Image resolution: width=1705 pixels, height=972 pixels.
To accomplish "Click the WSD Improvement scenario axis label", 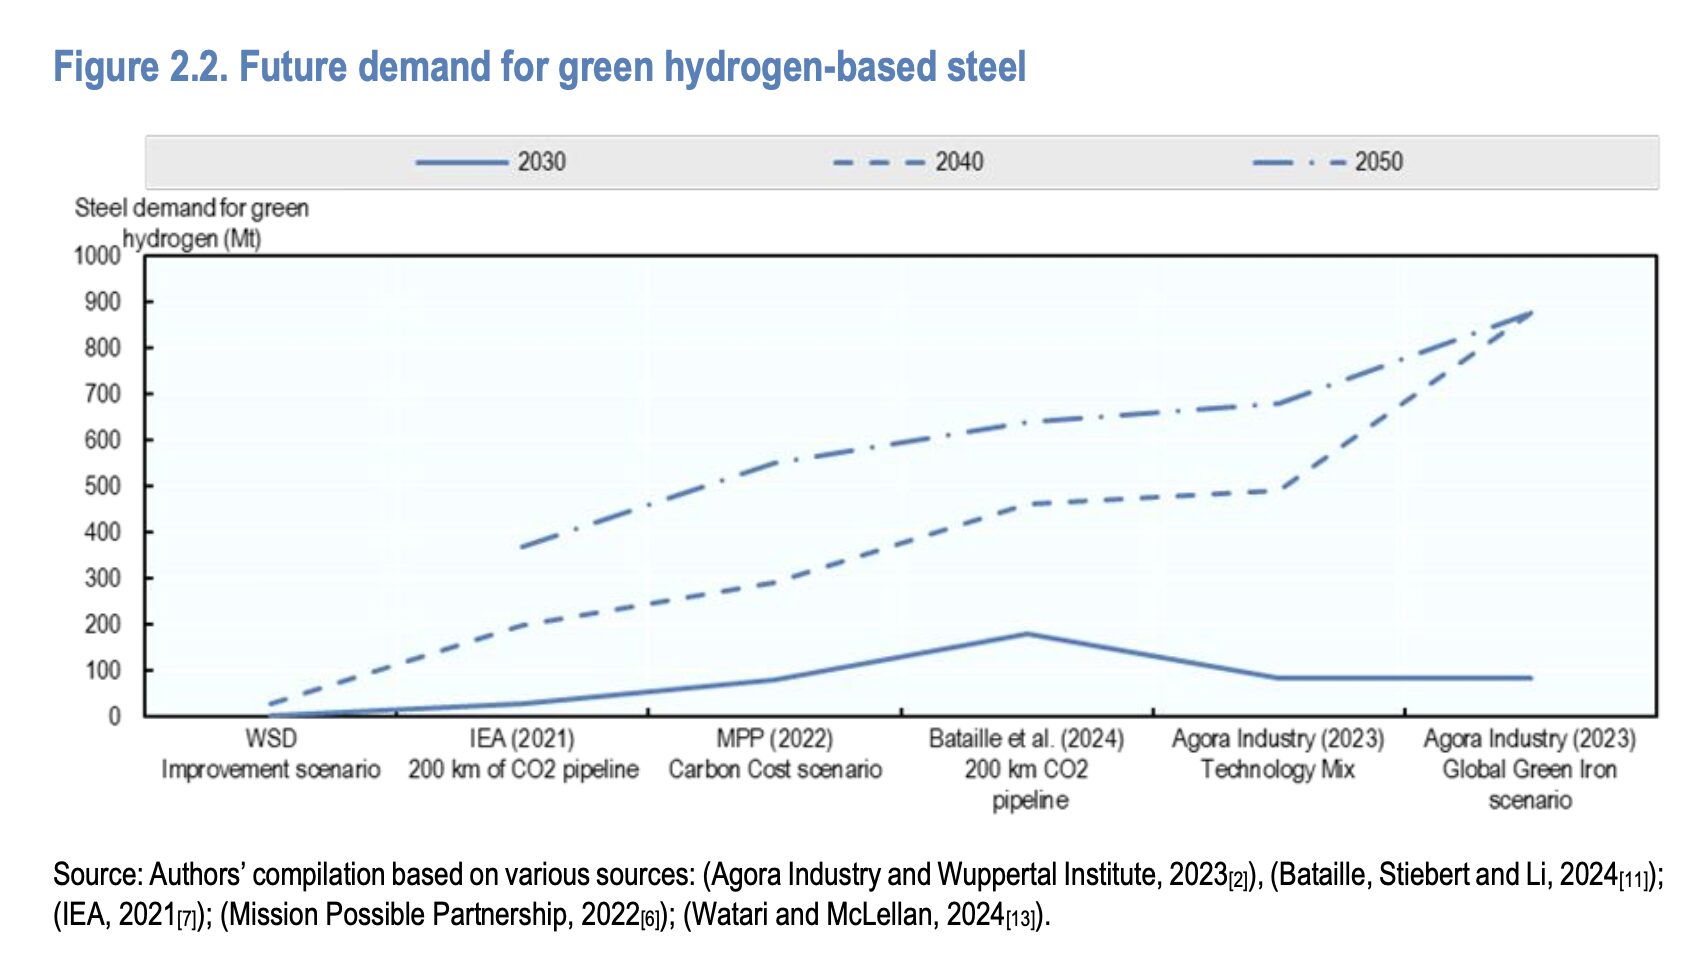I will [x=270, y=755].
